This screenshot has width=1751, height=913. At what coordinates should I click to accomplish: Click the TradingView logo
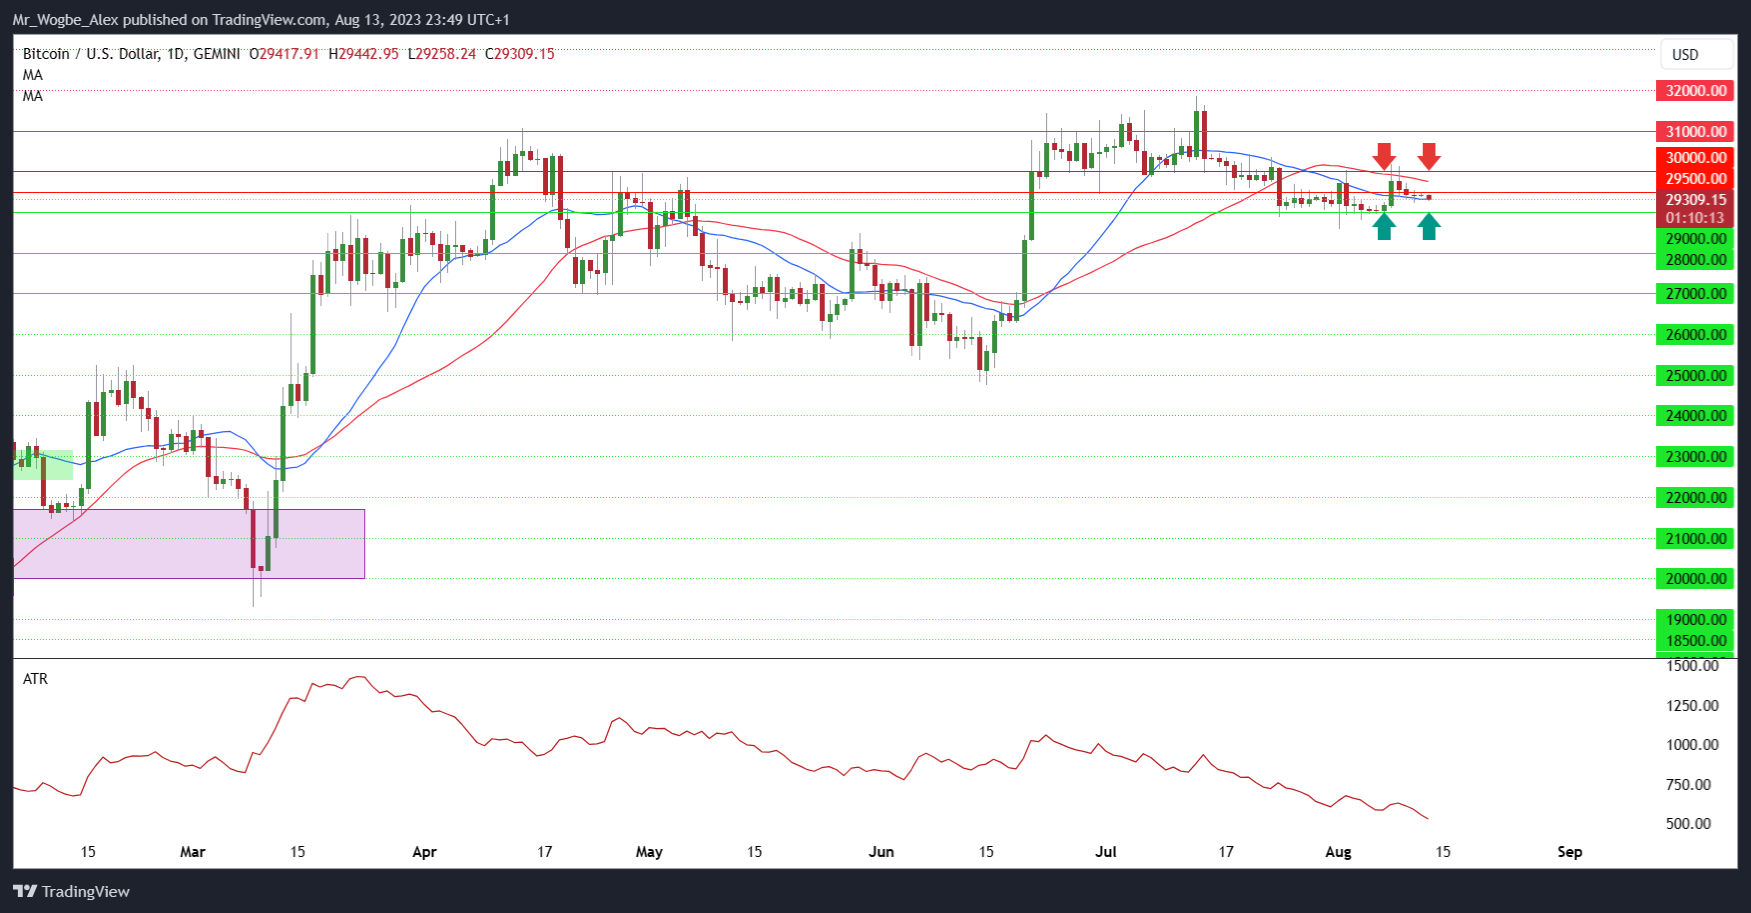pos(71,891)
